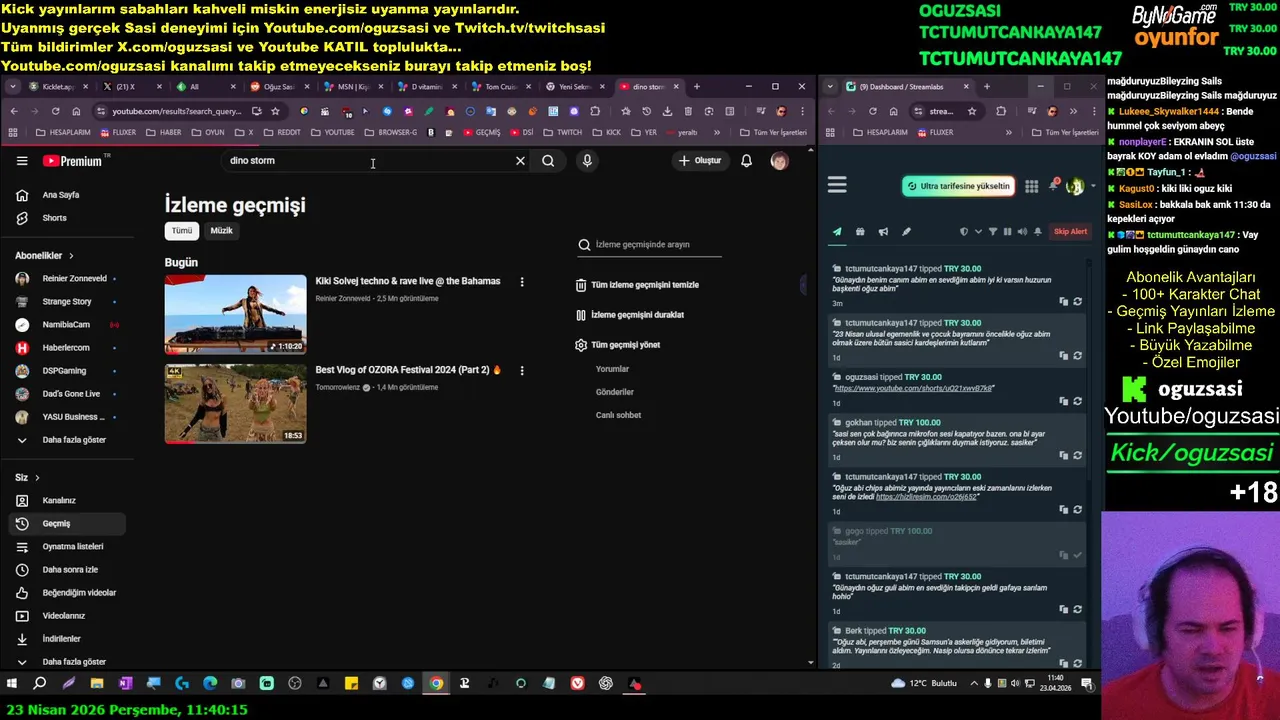Select the paper-plane recent events tab
1280x720 pixels.
(x=837, y=232)
